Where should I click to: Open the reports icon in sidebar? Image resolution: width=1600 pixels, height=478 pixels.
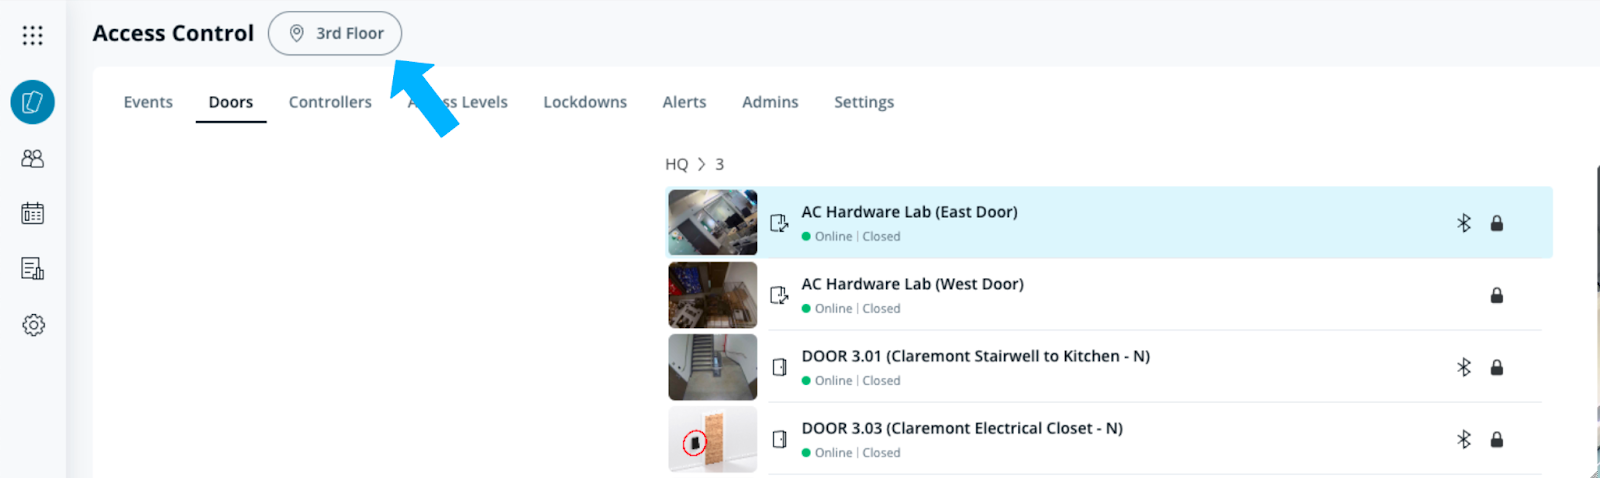(x=33, y=268)
